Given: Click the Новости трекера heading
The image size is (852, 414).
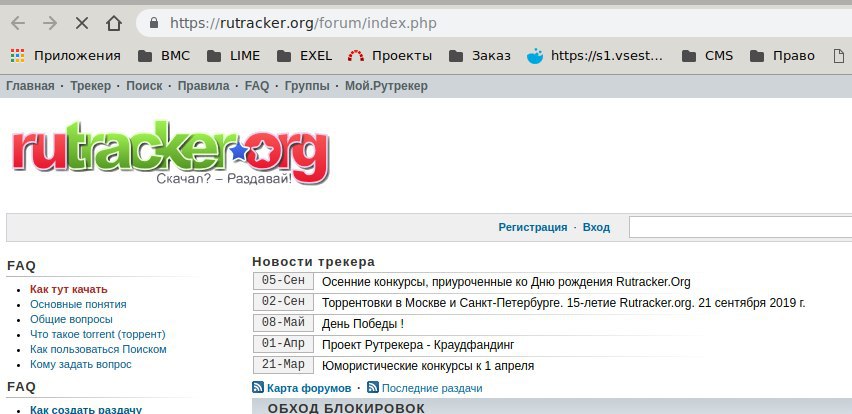Looking at the screenshot, I should 314,261.
